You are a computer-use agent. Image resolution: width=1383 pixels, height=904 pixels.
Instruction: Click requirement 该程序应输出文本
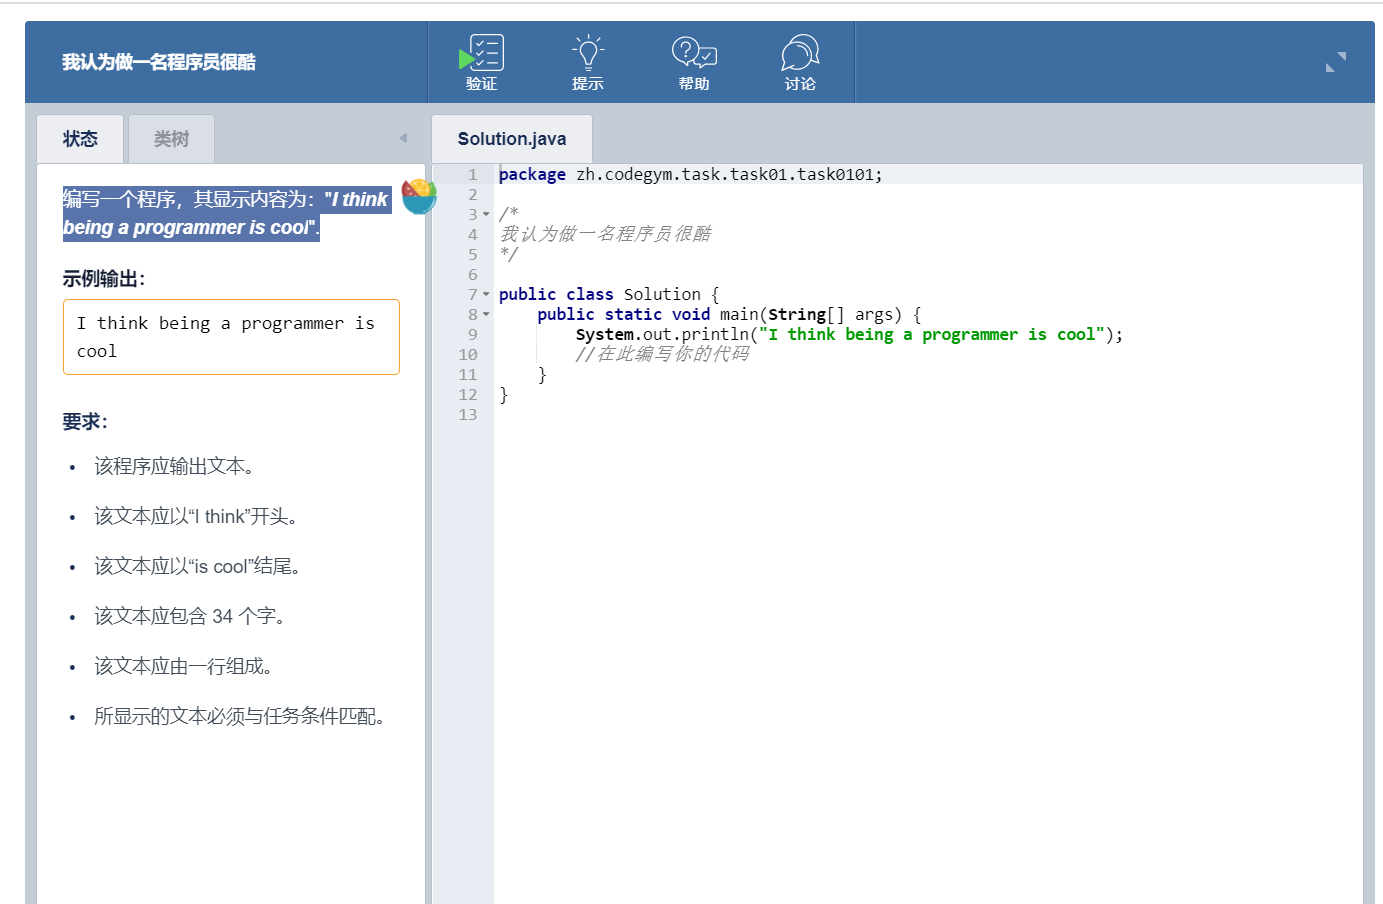click(174, 466)
